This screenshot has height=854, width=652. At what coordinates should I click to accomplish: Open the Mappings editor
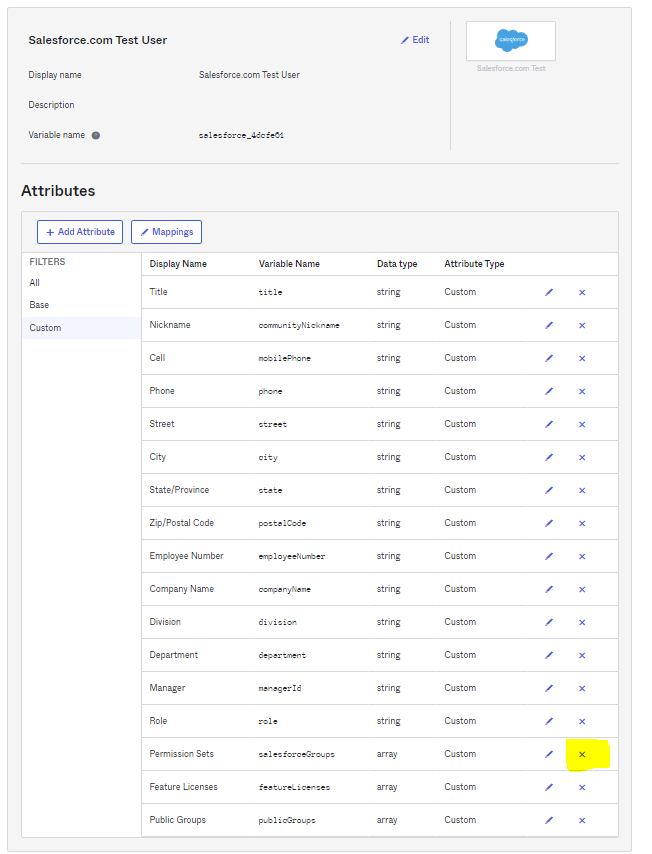pyautogui.click(x=167, y=232)
